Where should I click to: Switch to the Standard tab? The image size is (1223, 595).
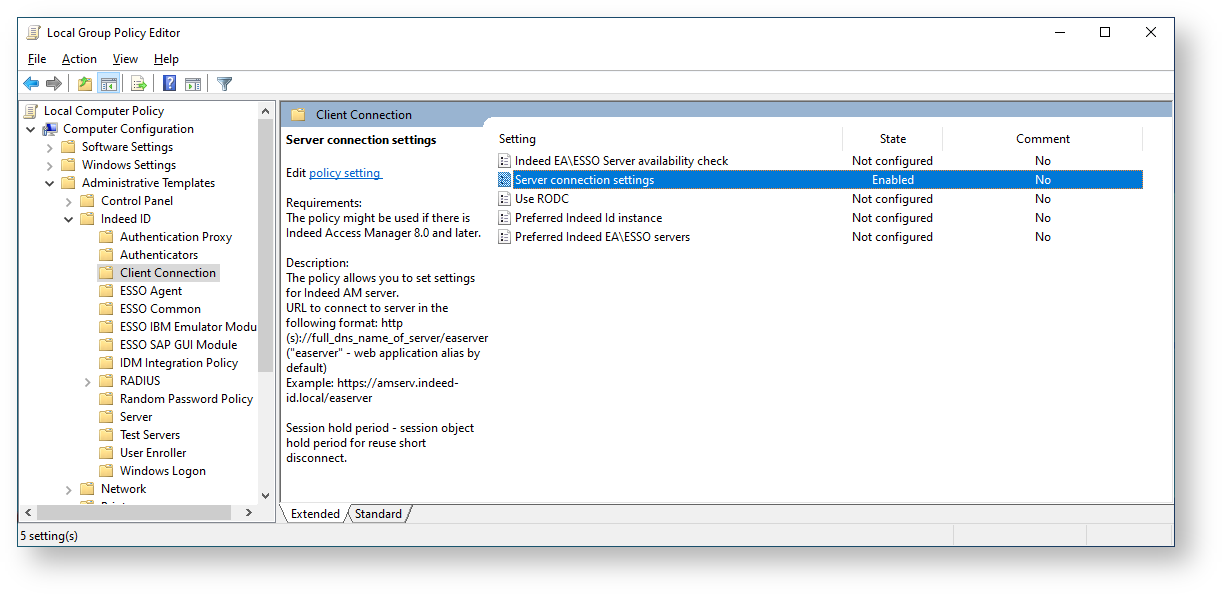coord(378,514)
